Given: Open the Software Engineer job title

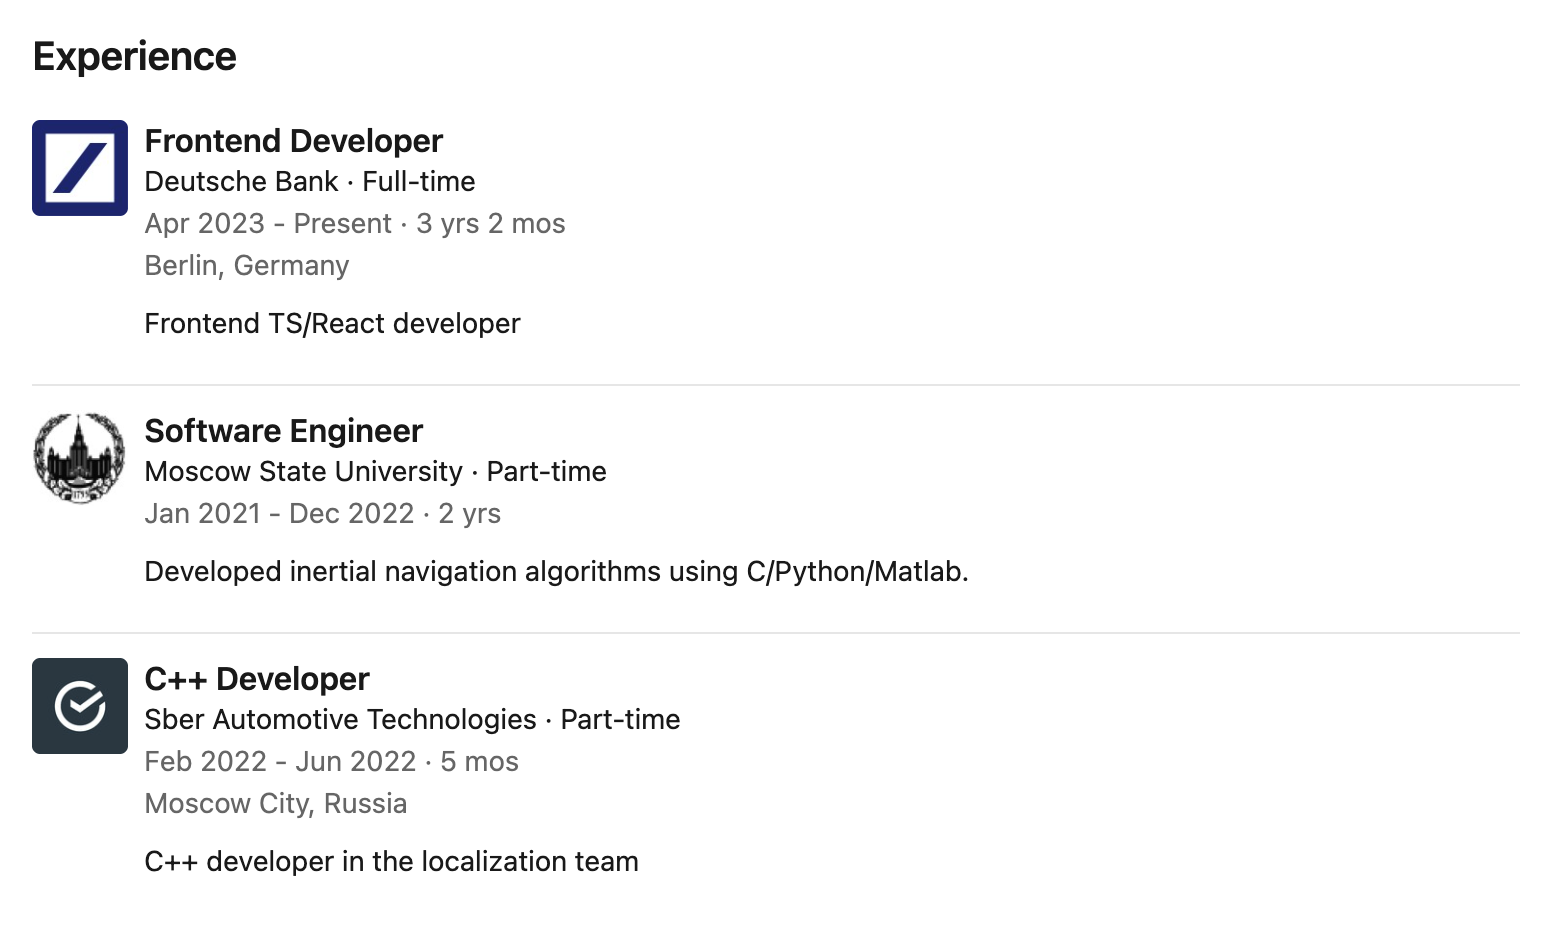Looking at the screenshot, I should pos(284,431).
